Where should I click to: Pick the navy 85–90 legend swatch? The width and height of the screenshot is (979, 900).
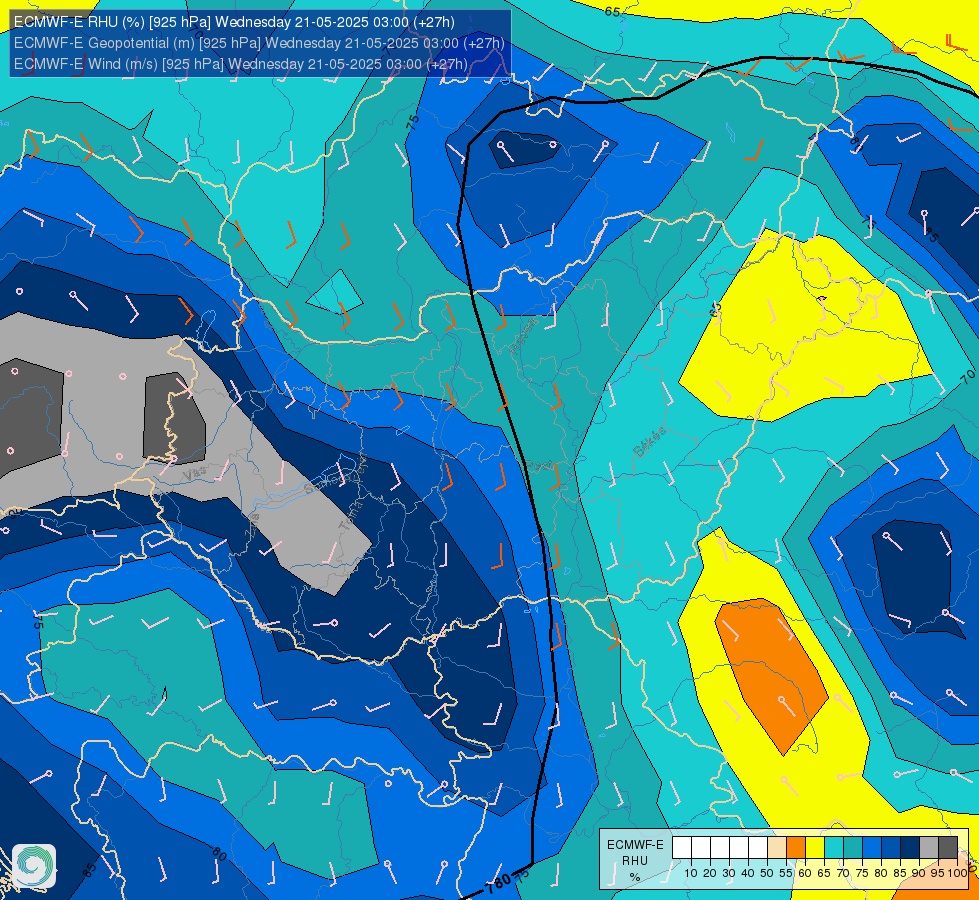coord(910,847)
